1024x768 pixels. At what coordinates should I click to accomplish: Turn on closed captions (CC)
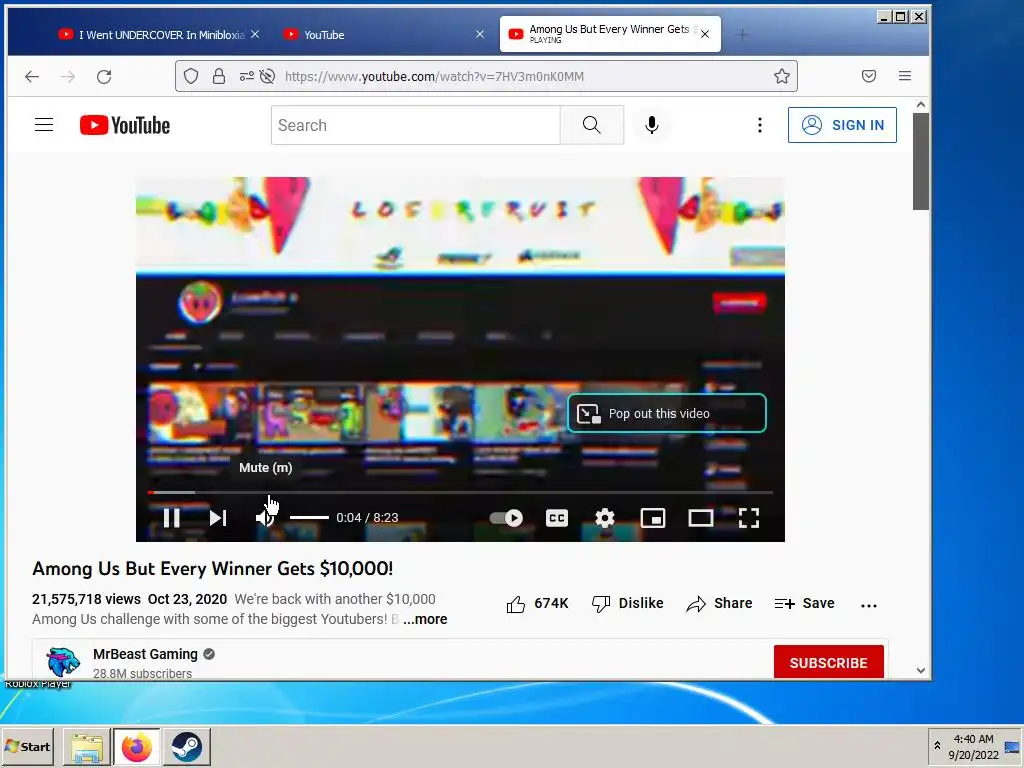pos(556,518)
